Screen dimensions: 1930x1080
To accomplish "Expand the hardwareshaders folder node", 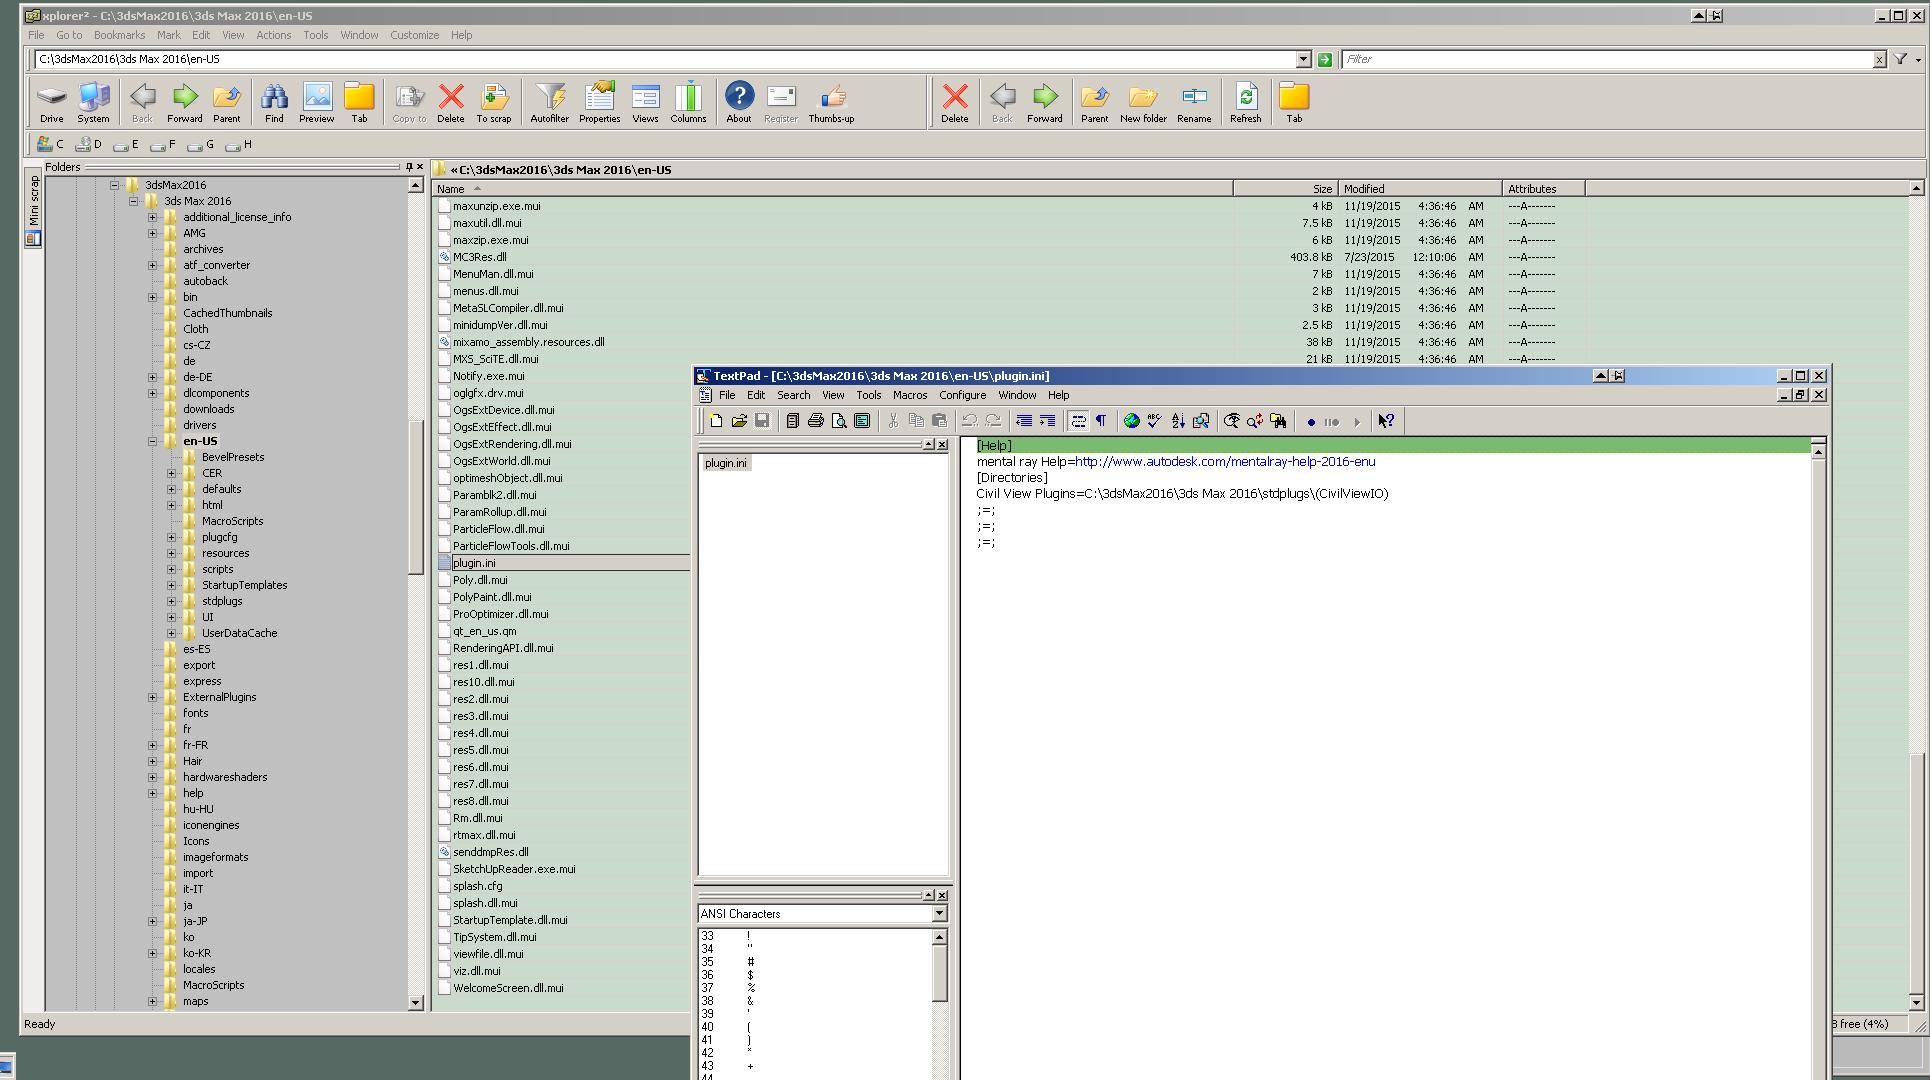I will pyautogui.click(x=153, y=777).
